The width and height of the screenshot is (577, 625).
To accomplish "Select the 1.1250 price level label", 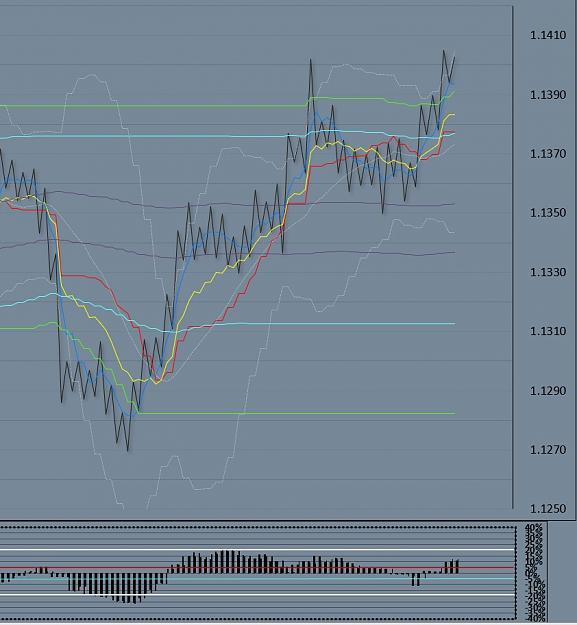I will point(548,509).
